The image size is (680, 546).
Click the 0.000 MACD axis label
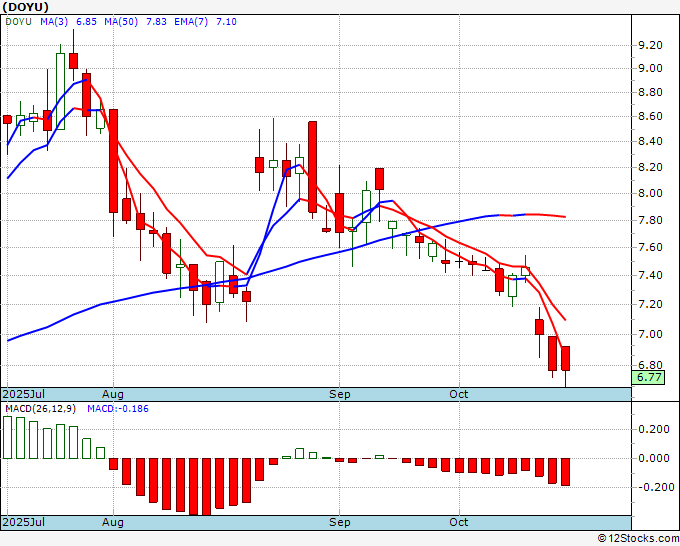click(x=654, y=458)
